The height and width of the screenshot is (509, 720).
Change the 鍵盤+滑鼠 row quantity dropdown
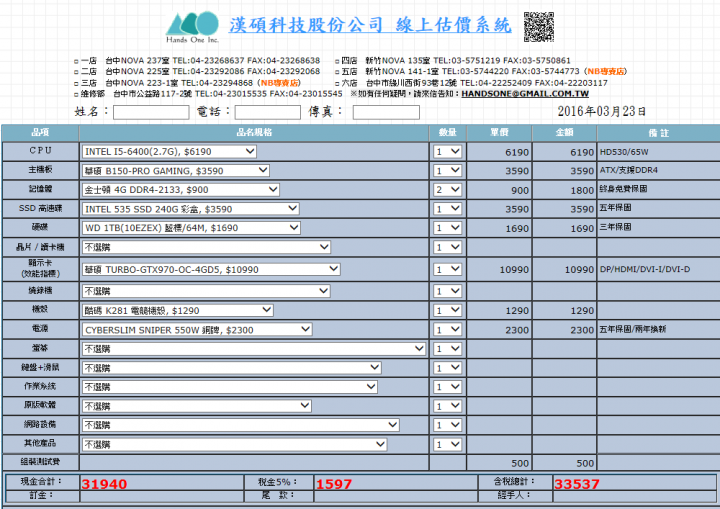[447, 368]
